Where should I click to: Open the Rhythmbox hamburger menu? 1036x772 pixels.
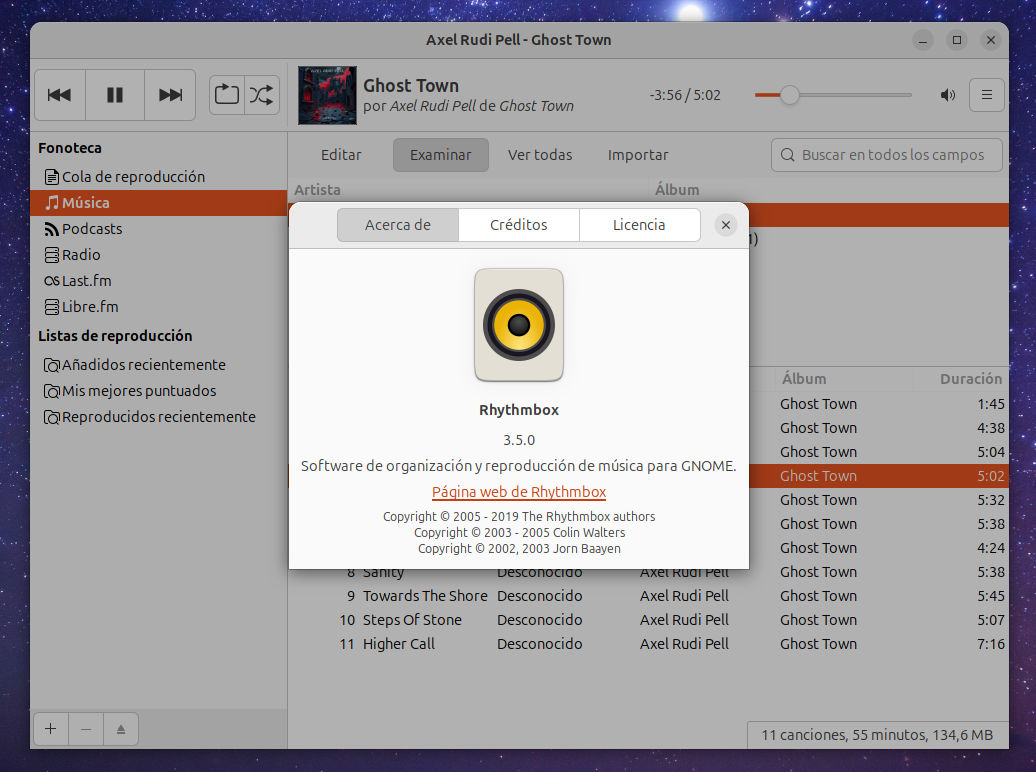986,95
